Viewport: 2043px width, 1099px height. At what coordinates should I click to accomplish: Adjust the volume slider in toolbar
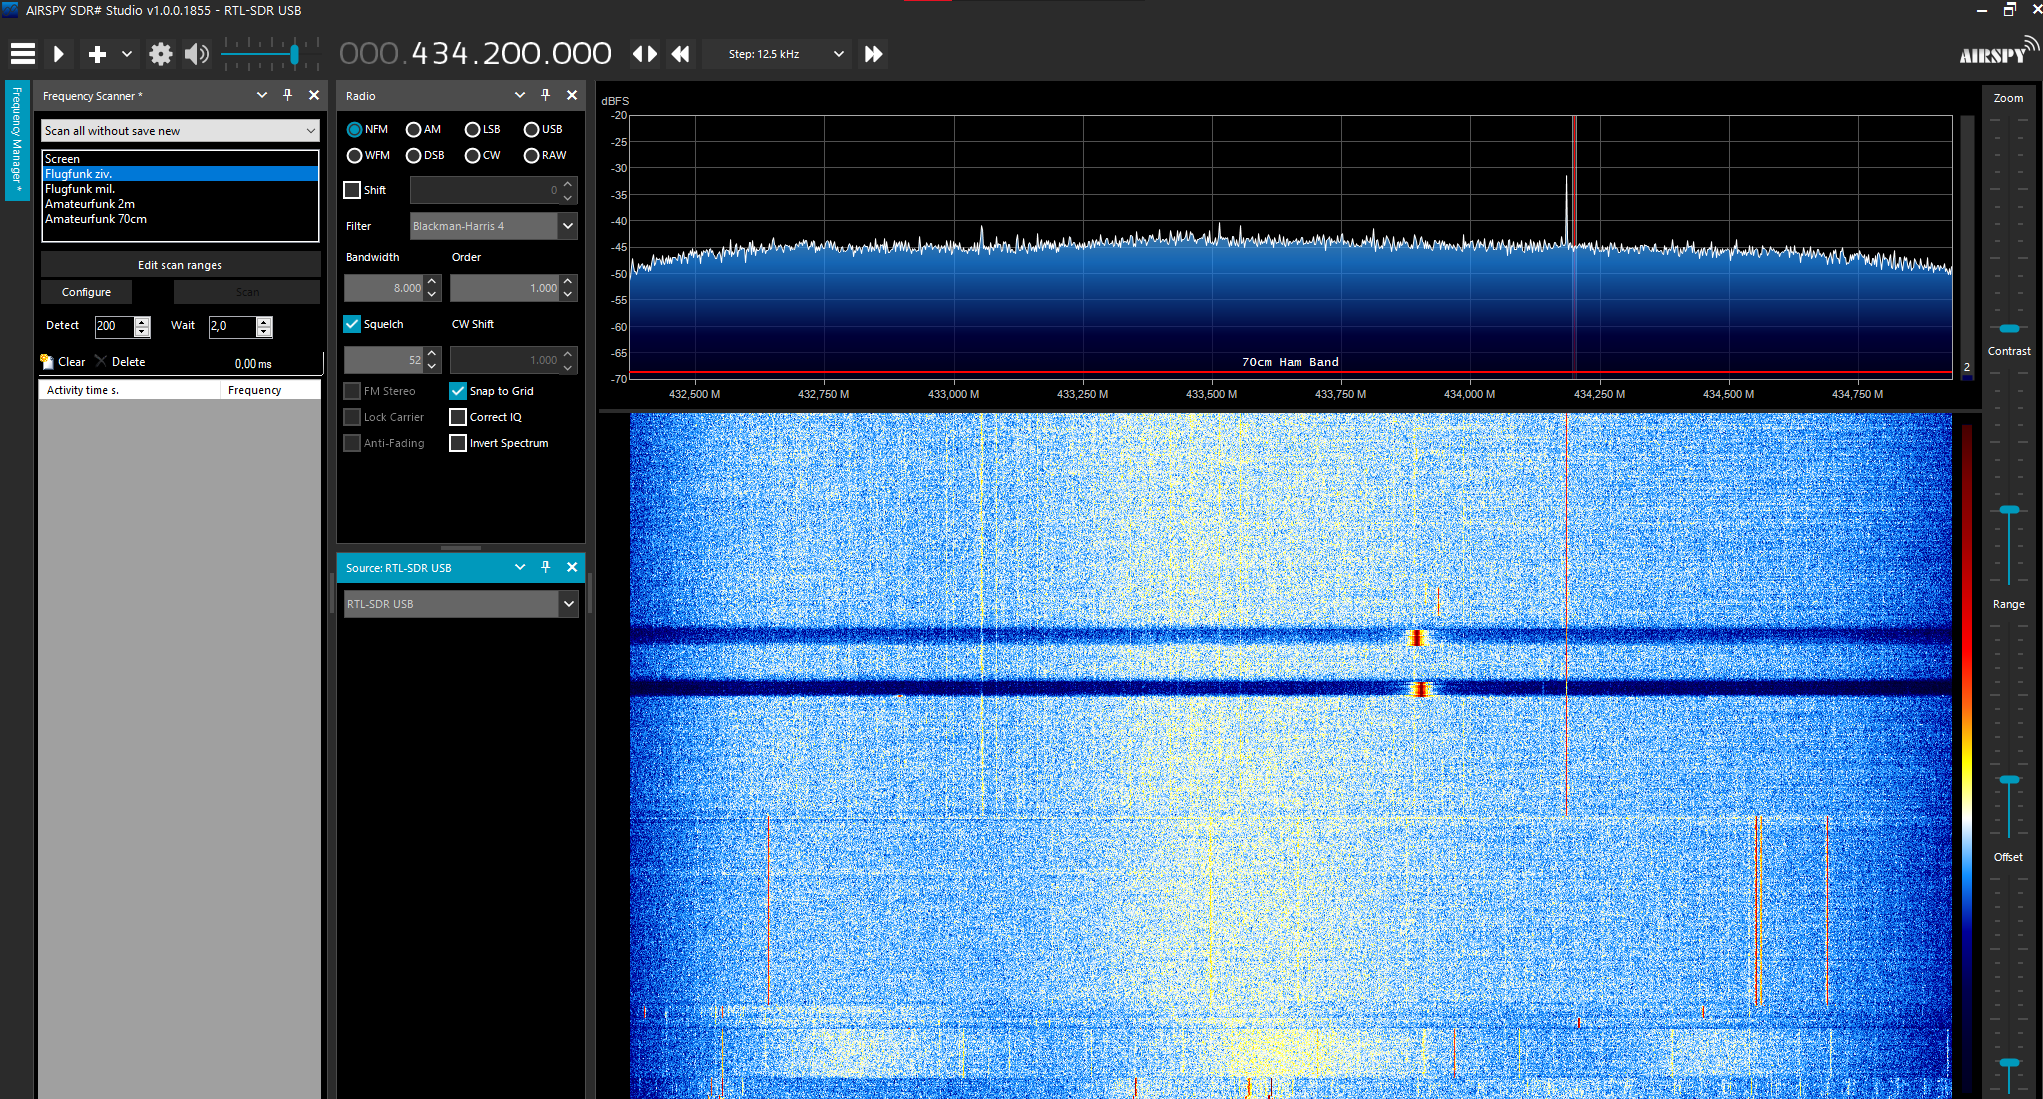tap(294, 54)
